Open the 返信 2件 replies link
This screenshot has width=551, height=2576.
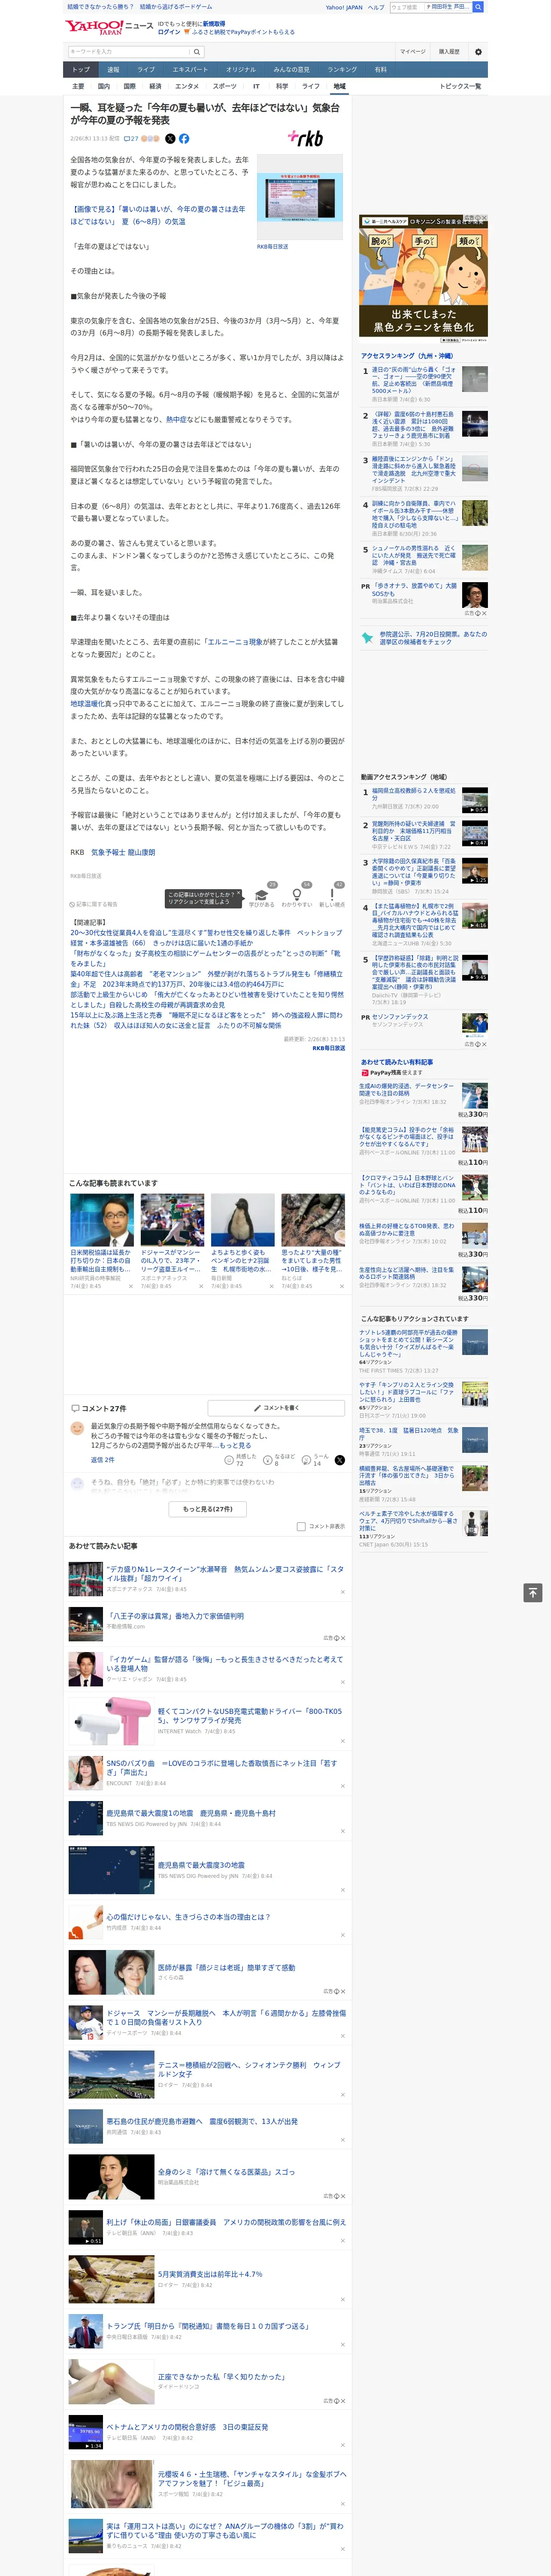[103, 1460]
